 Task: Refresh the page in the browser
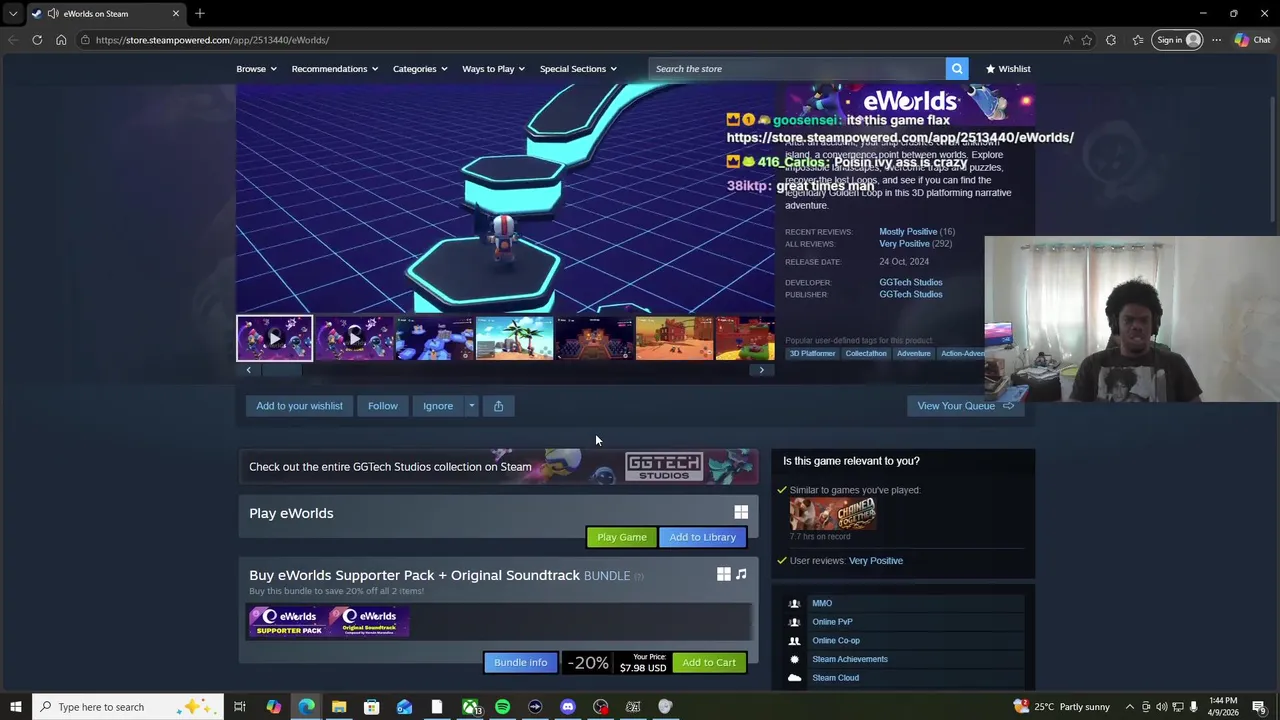(37, 40)
